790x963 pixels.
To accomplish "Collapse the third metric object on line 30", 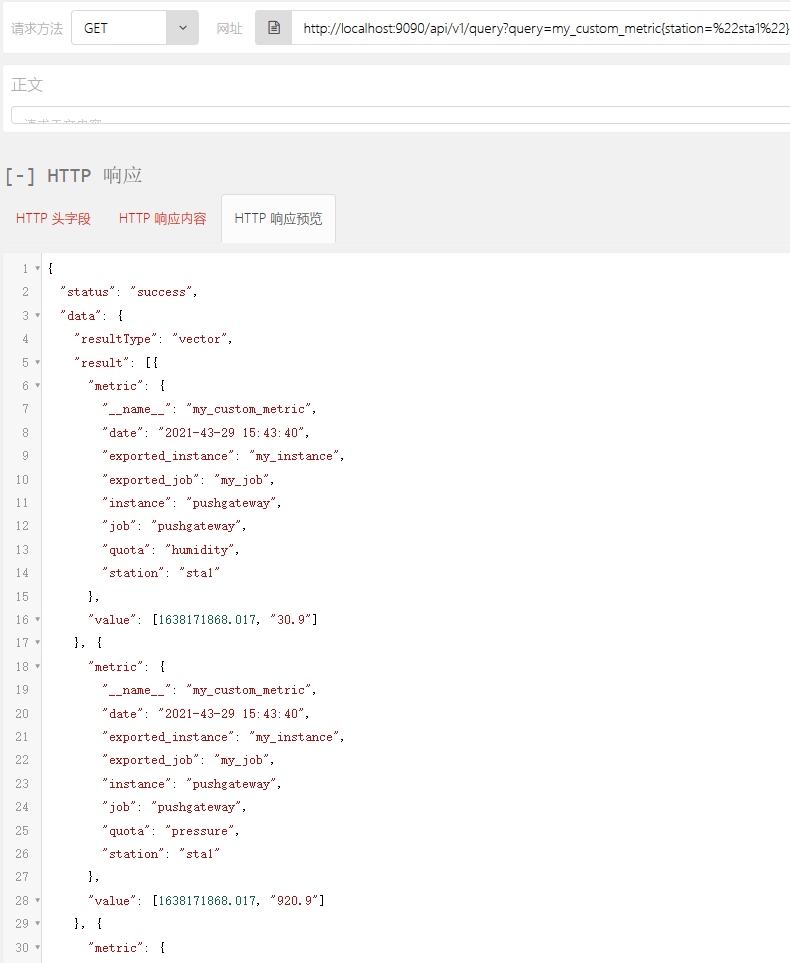I will click(36, 947).
